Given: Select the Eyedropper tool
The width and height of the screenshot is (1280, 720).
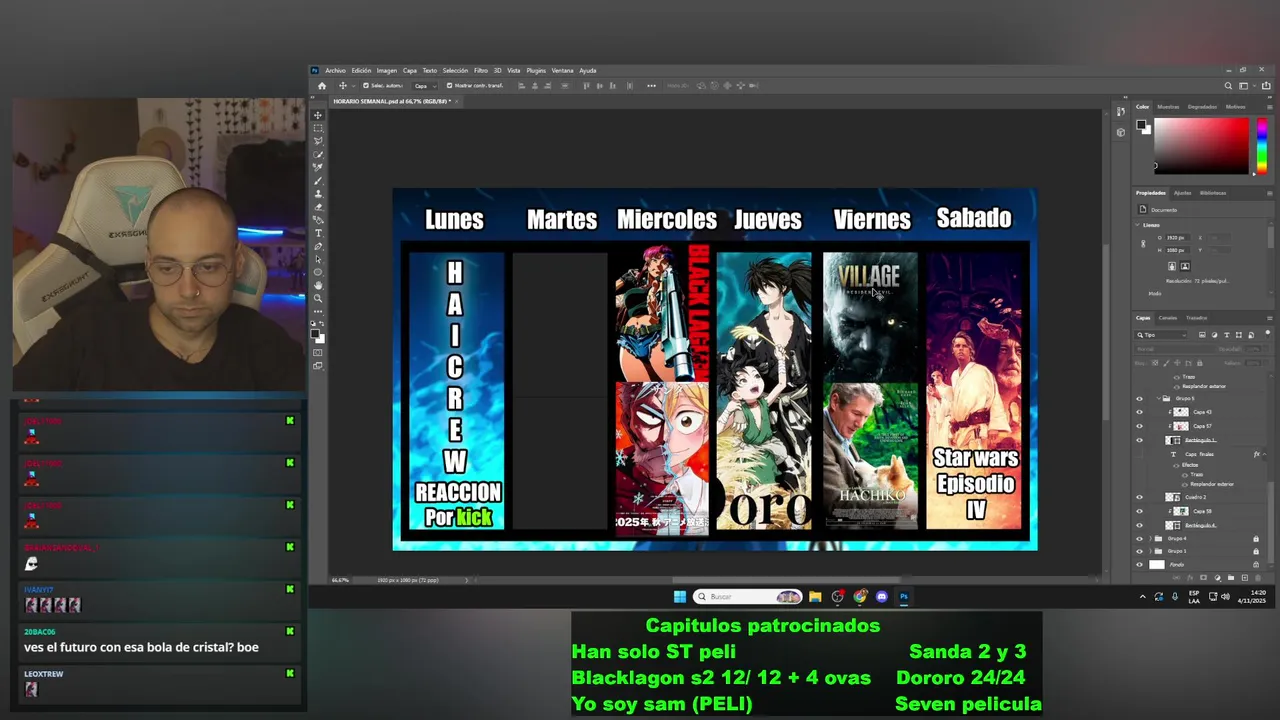Looking at the screenshot, I should click(318, 167).
